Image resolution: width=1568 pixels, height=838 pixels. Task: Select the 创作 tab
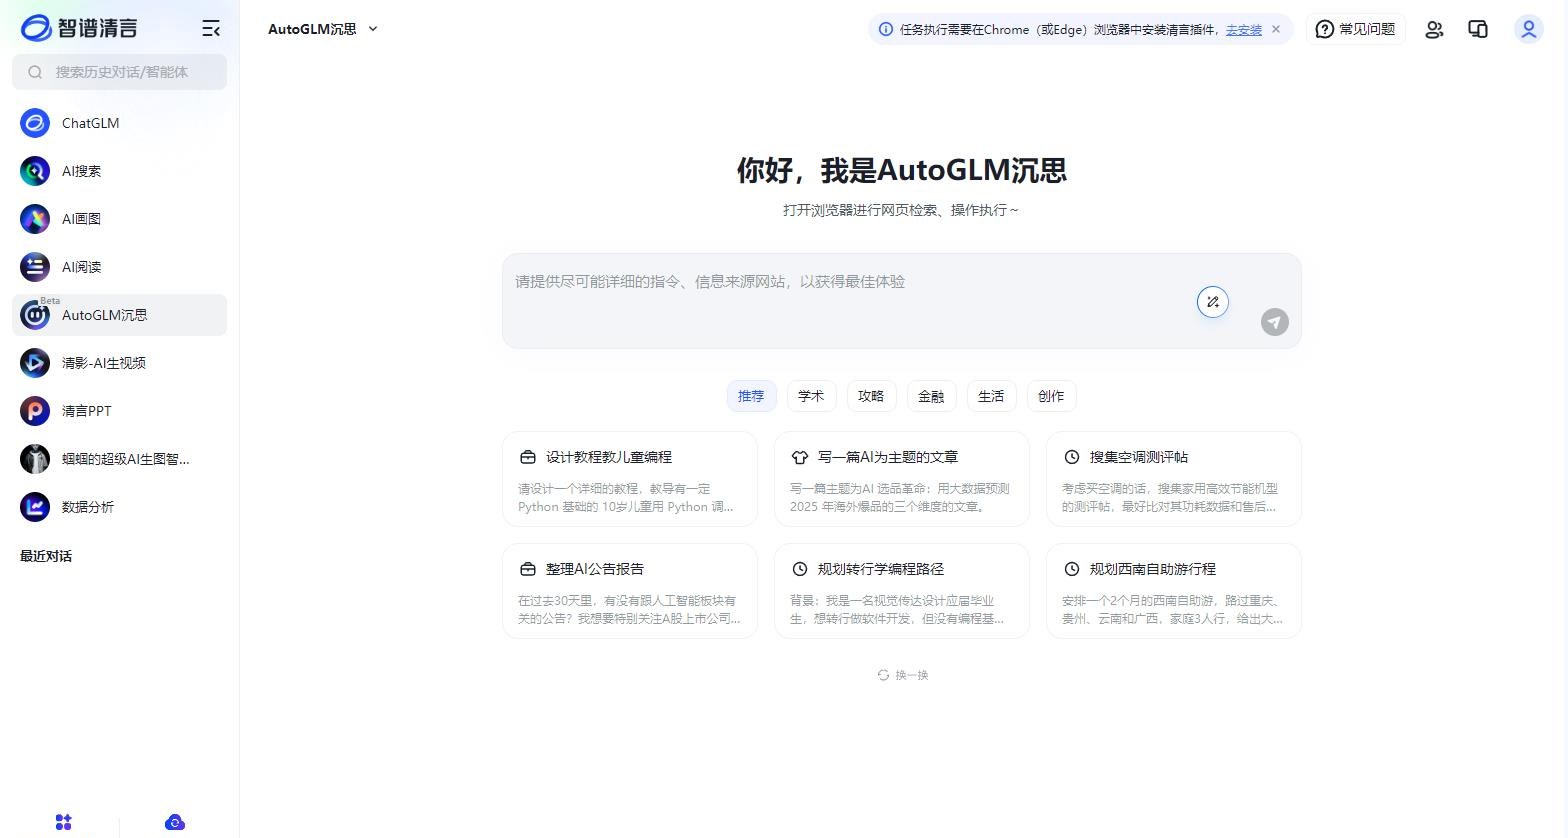click(1051, 396)
